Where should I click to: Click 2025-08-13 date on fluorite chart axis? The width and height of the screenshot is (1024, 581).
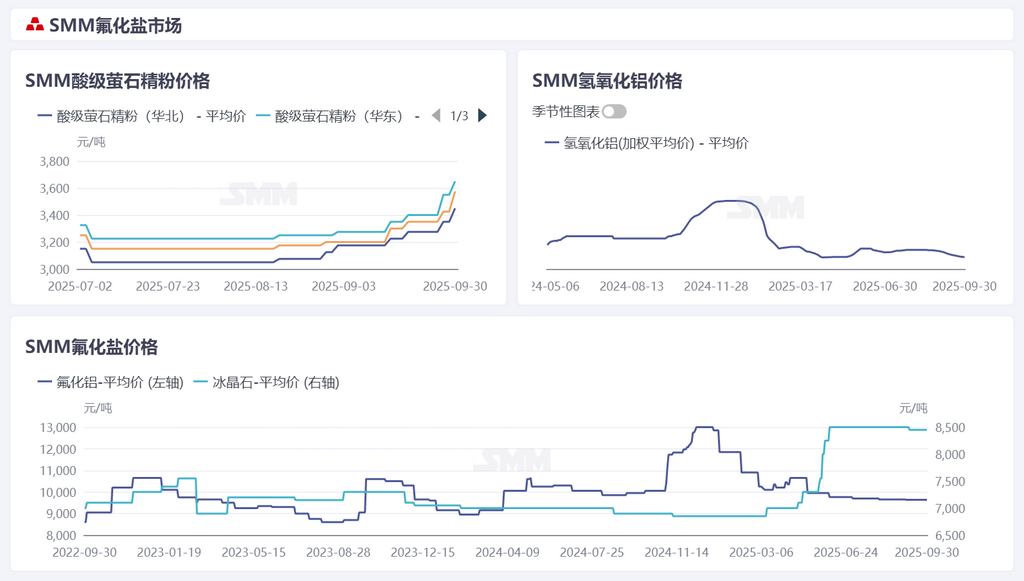point(255,286)
